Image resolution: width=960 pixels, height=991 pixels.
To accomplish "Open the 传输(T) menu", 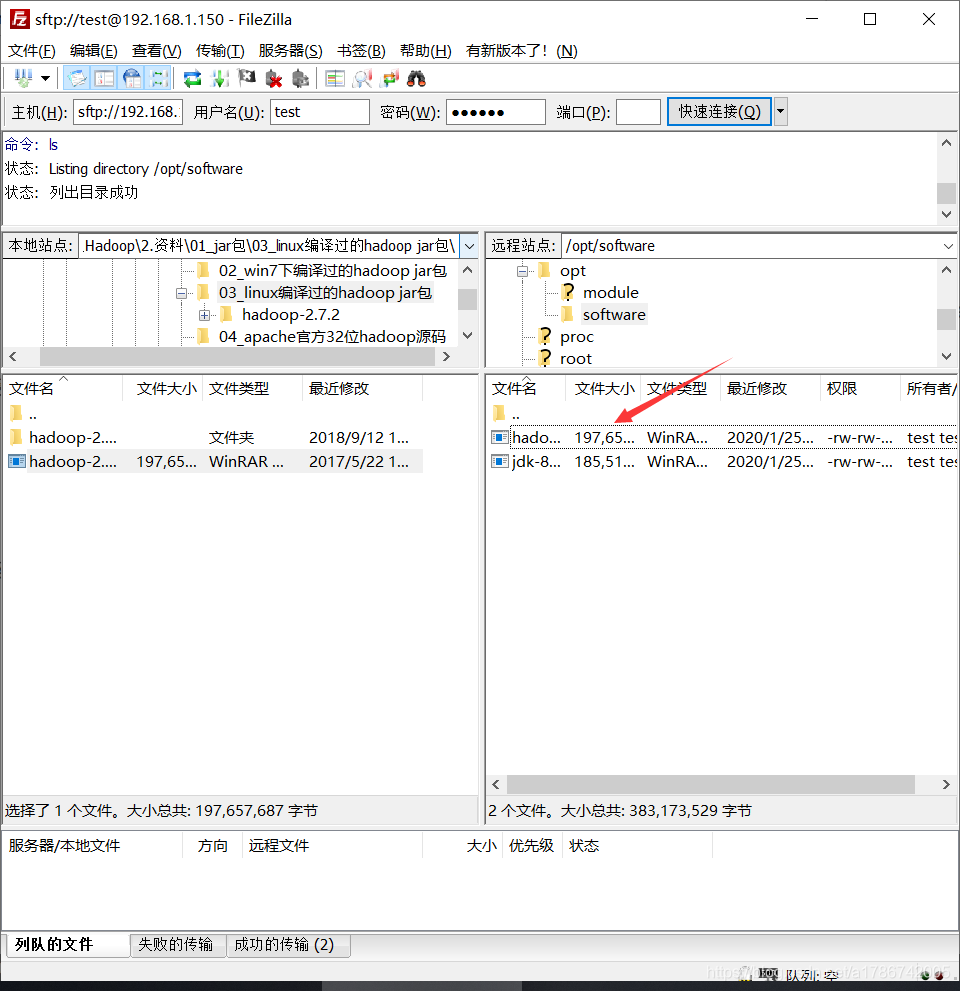I will [220, 51].
